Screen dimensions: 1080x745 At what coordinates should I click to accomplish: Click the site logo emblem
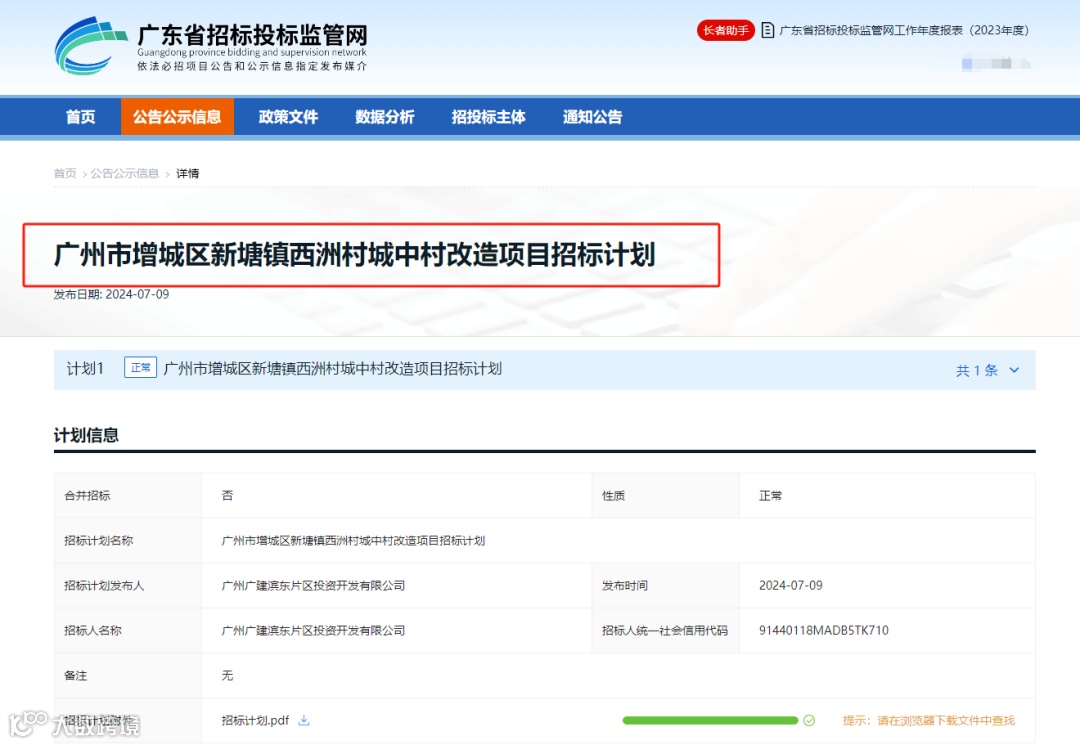click(x=91, y=46)
